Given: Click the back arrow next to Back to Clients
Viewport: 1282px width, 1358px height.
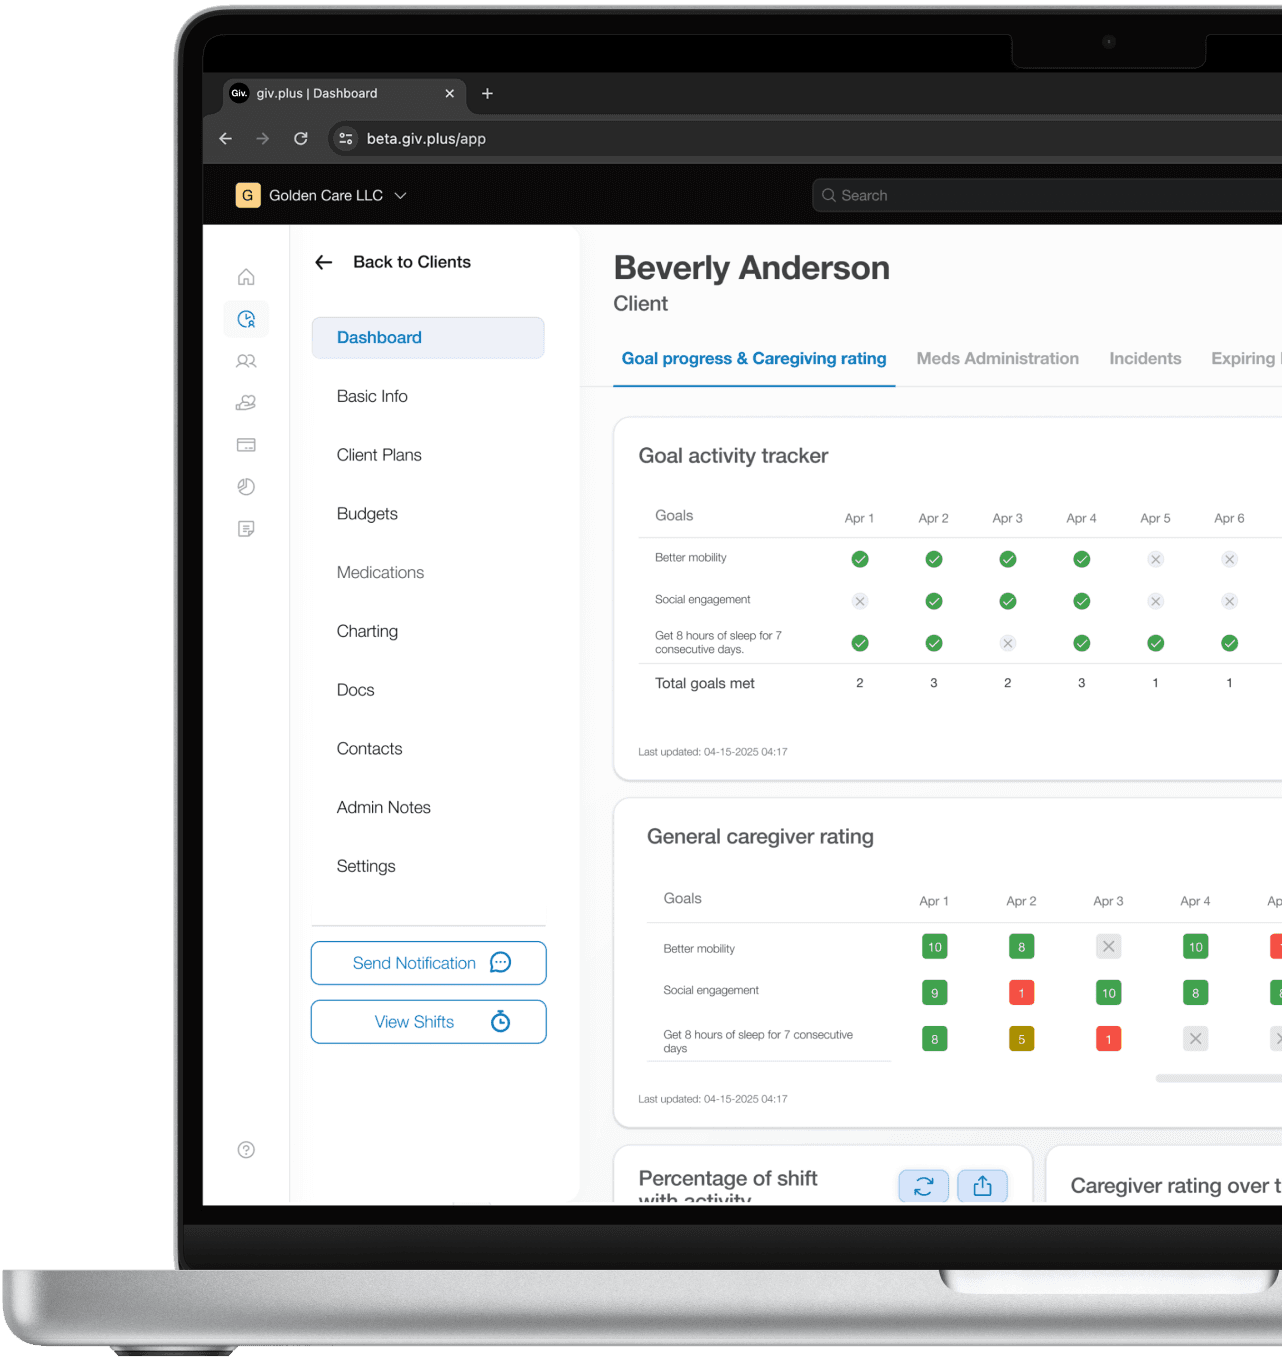Looking at the screenshot, I should pyautogui.click(x=323, y=262).
